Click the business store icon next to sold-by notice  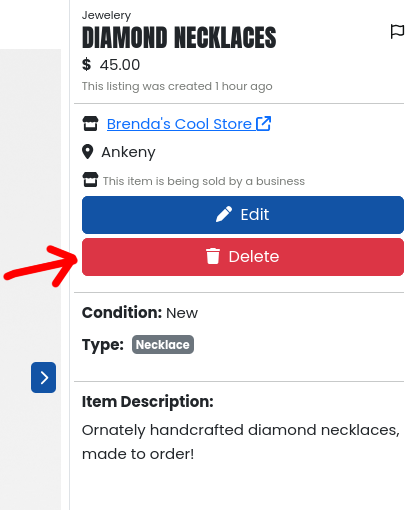coord(90,180)
